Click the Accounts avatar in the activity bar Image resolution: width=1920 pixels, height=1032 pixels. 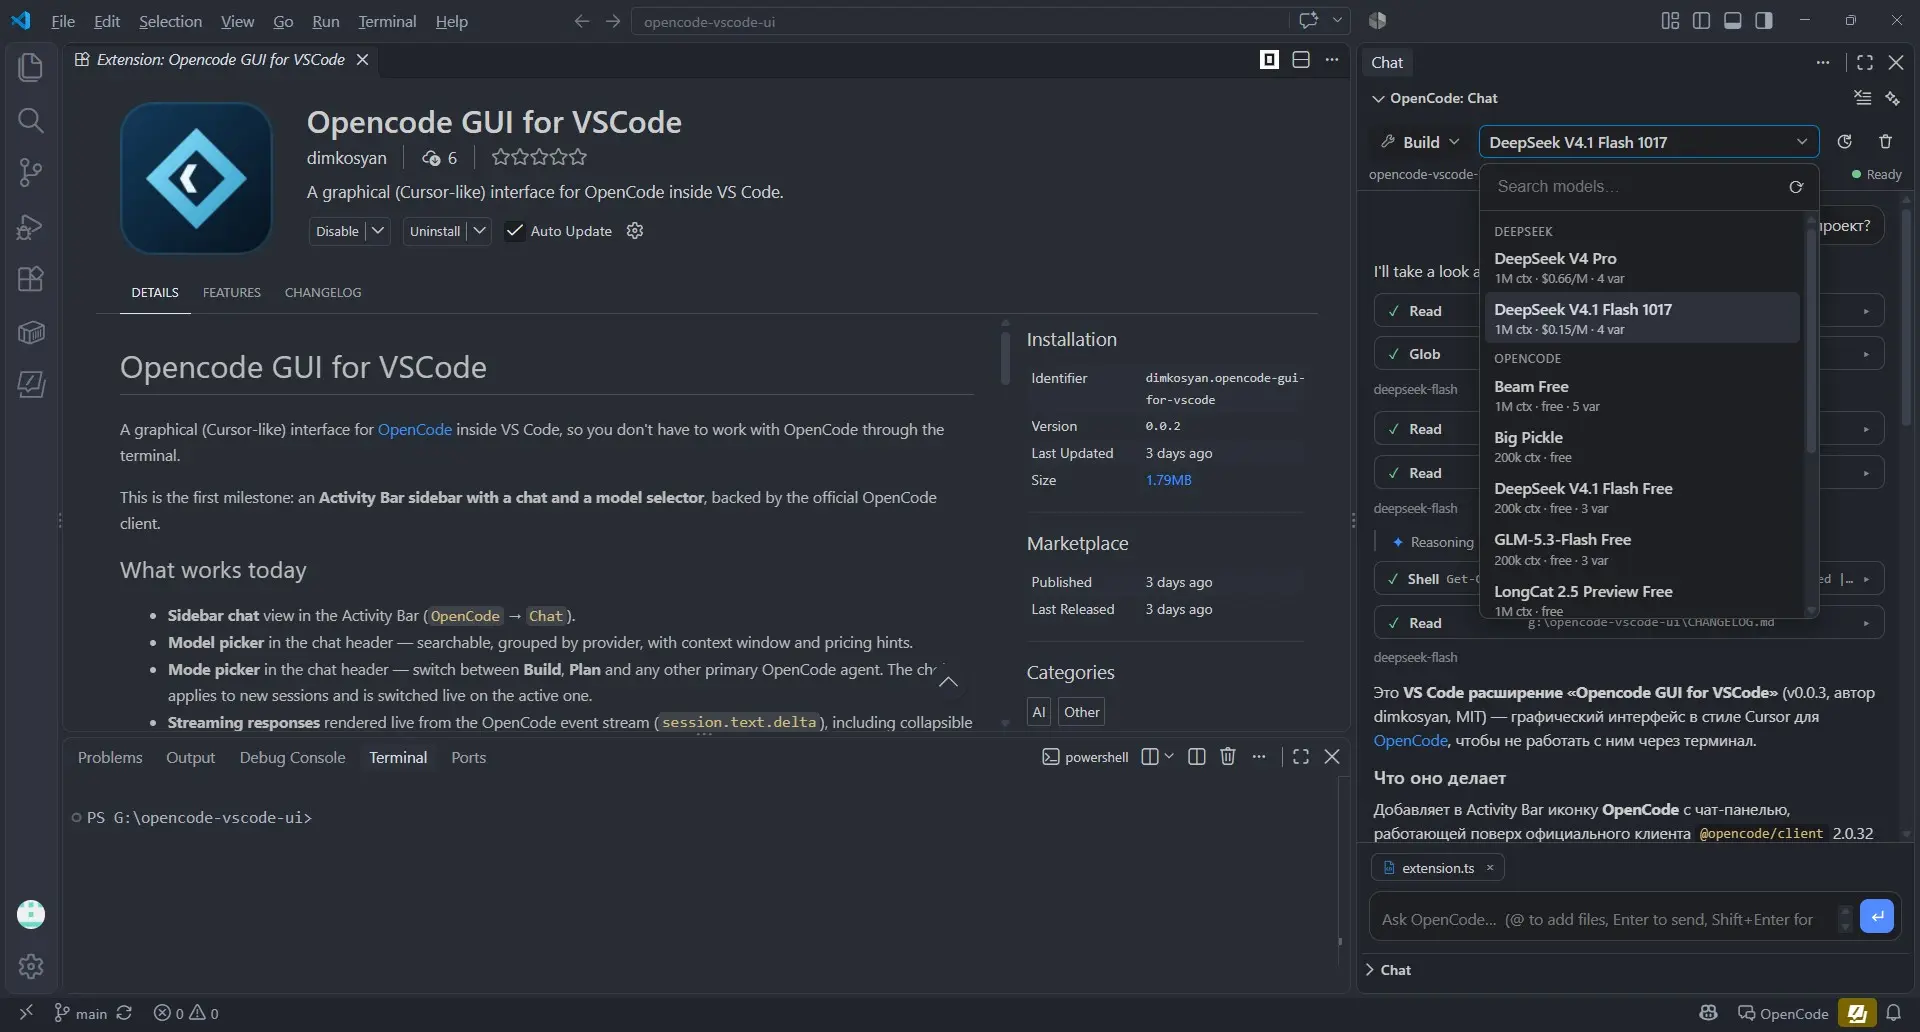[31, 914]
